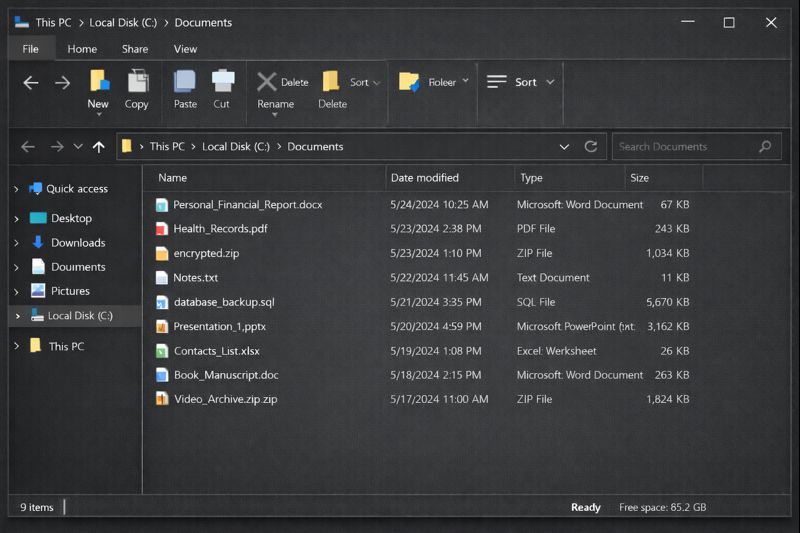
Task: Open the address bar history dropdown
Action: click(x=565, y=146)
